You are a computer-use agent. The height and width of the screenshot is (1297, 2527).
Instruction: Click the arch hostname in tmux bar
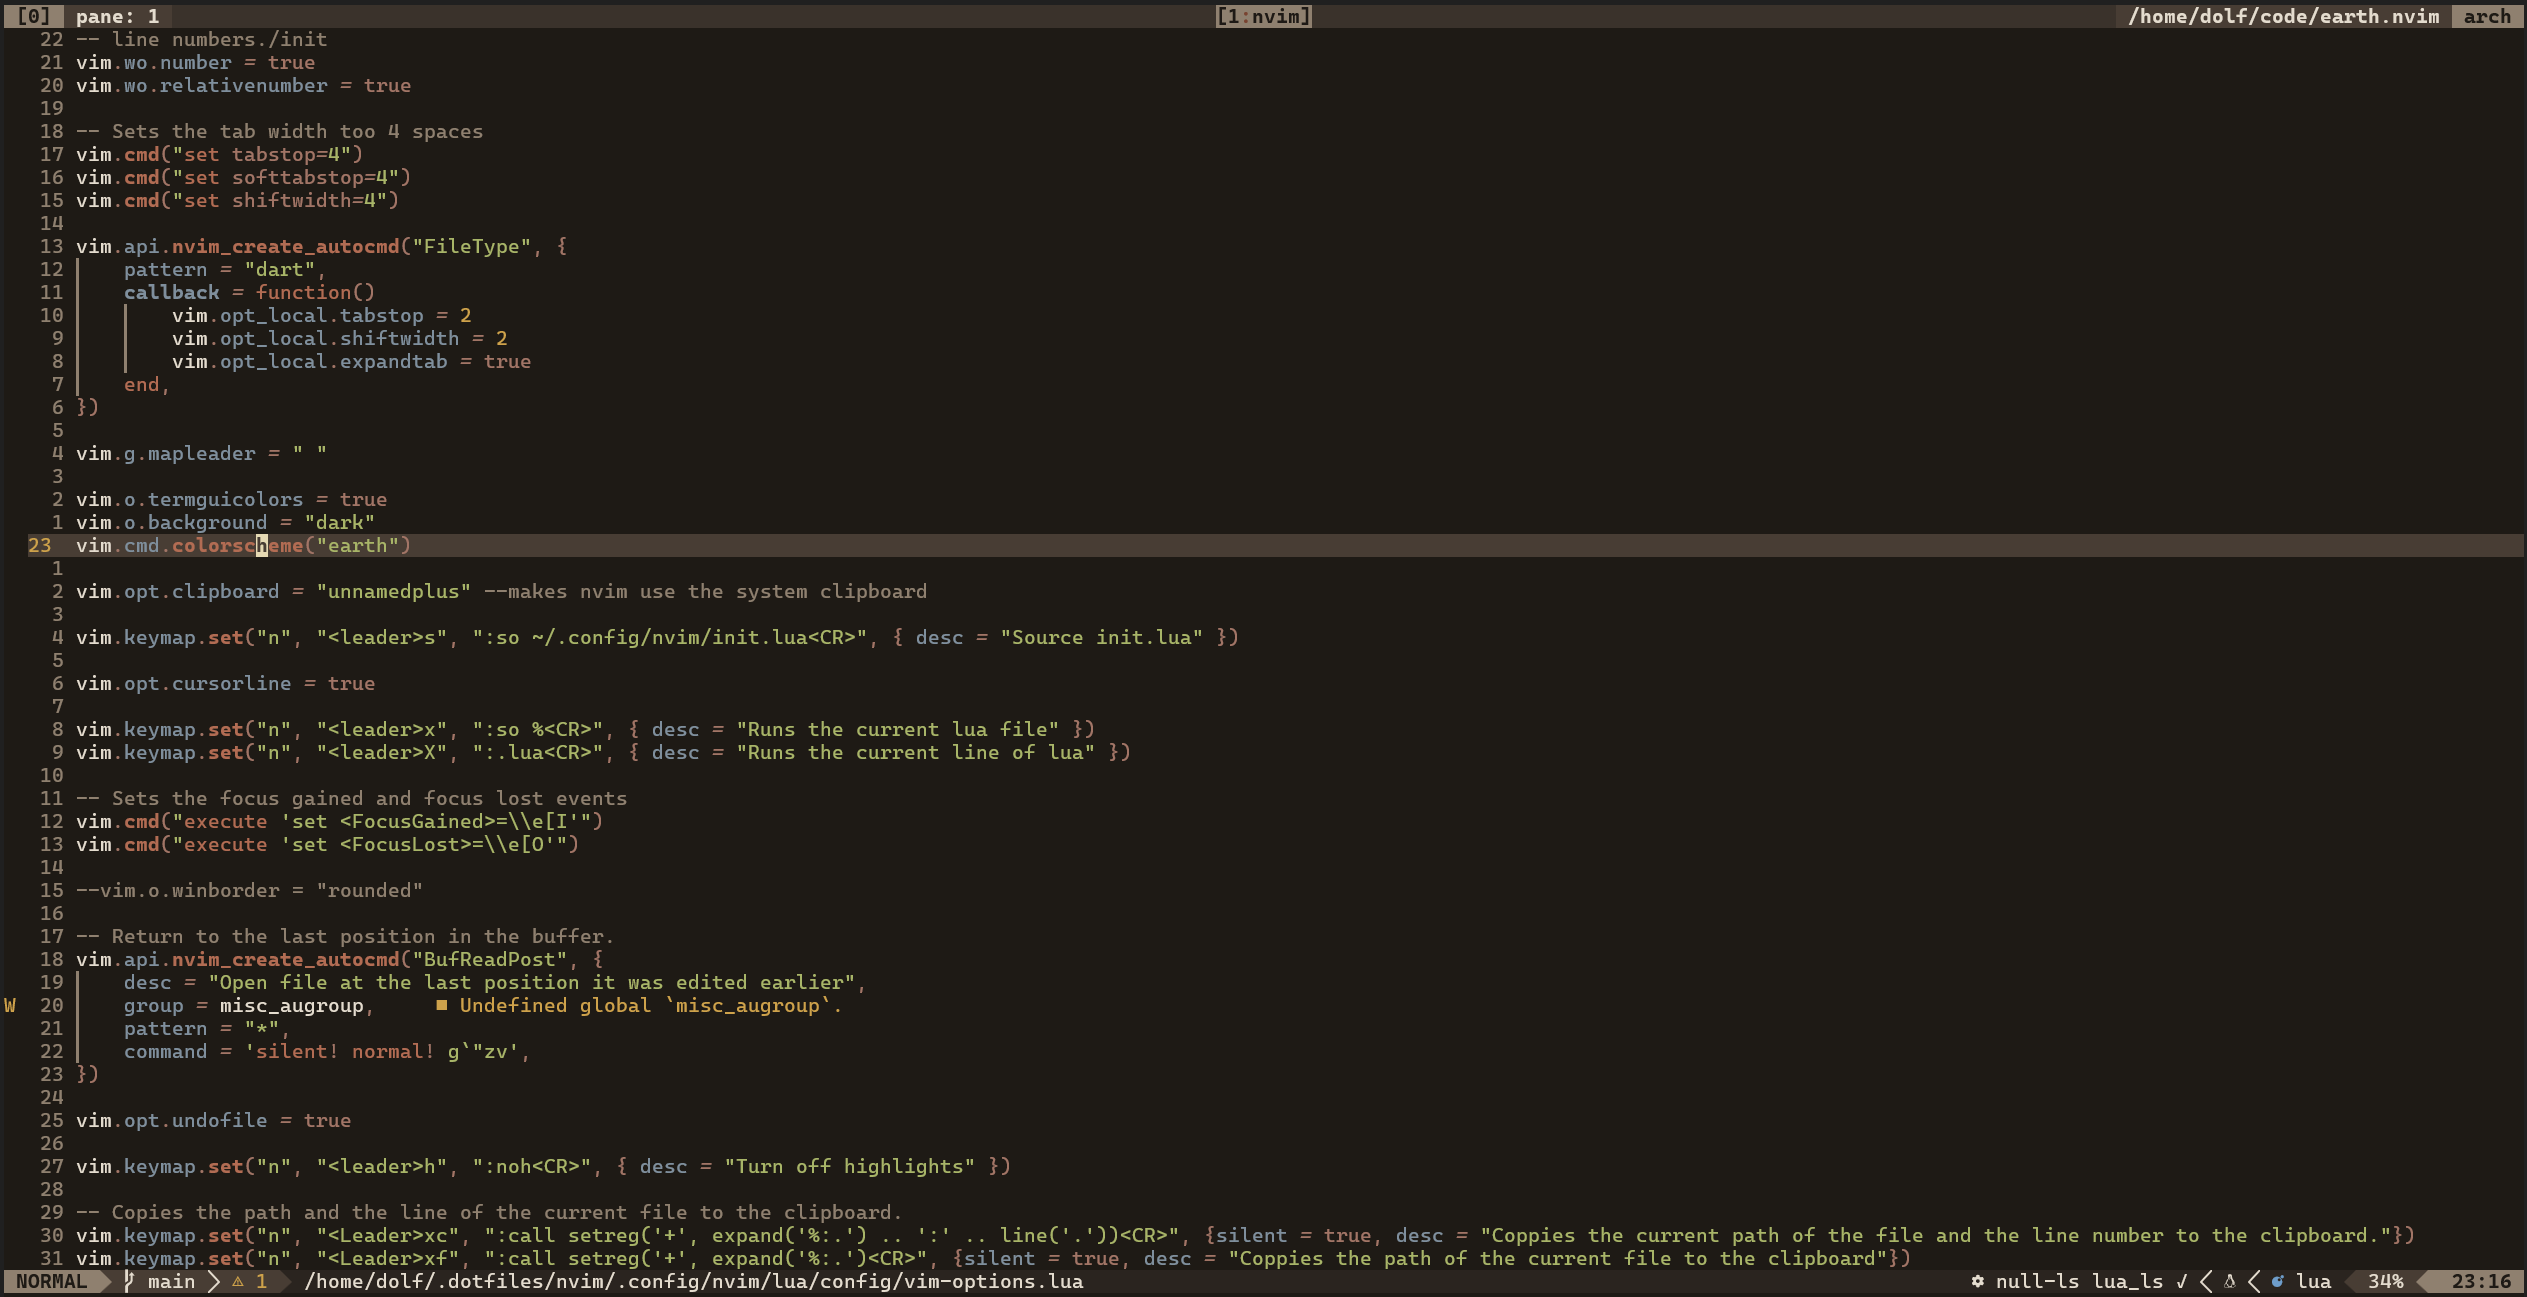tap(2487, 16)
